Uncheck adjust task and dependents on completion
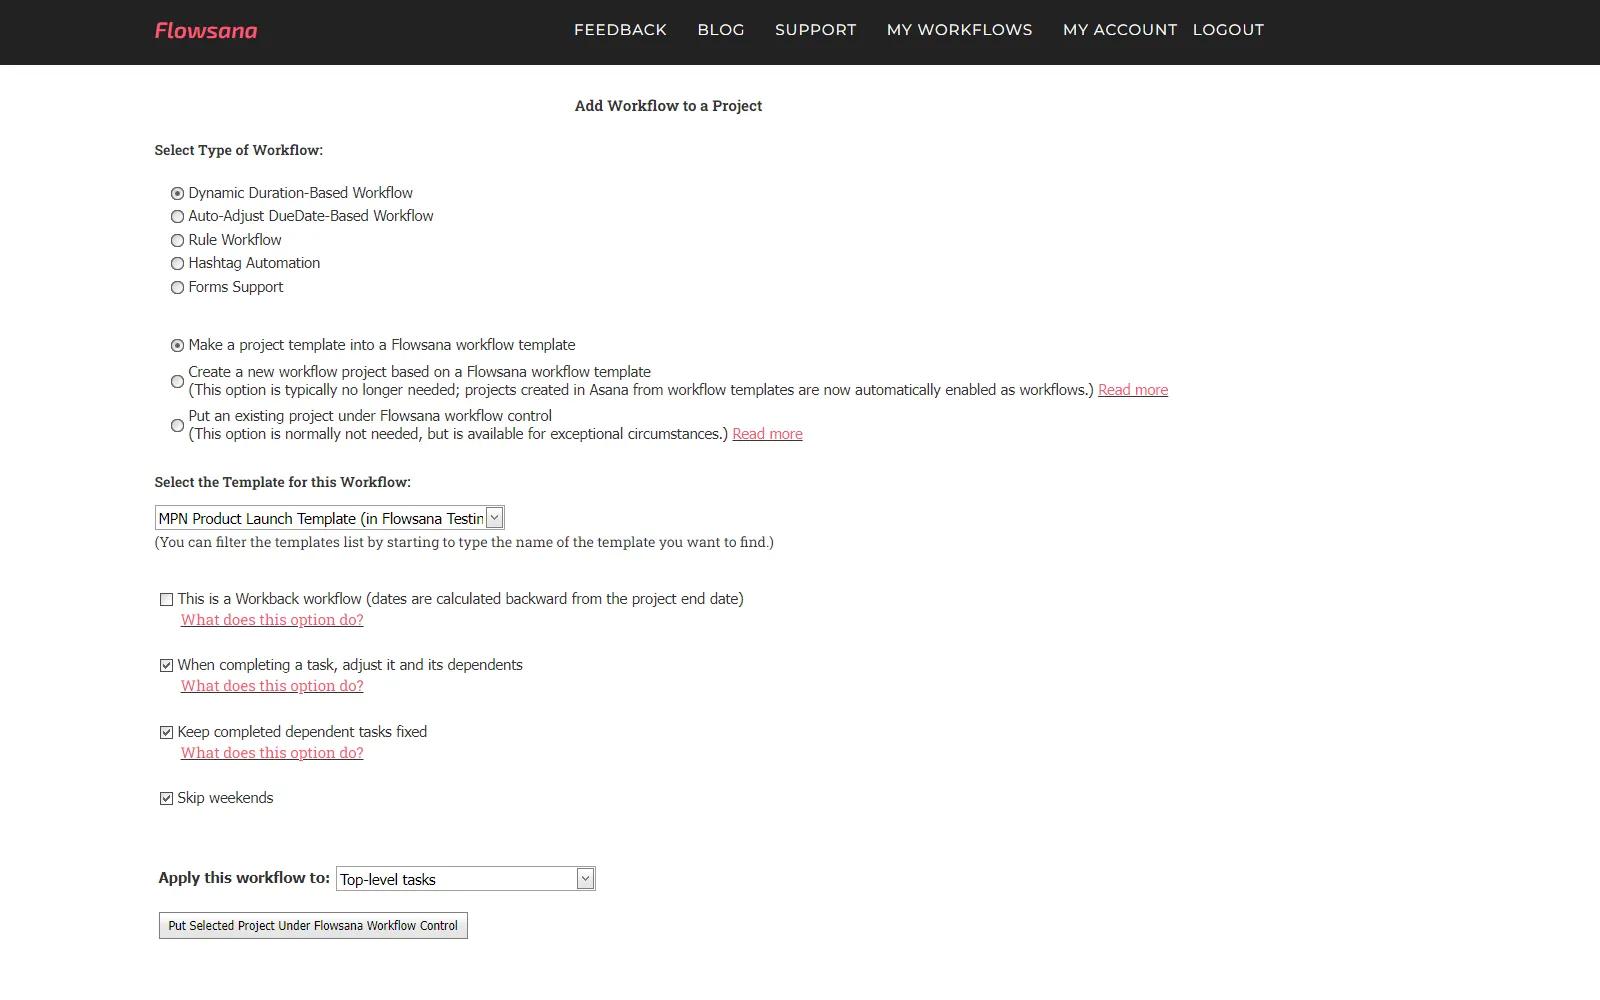 (167, 666)
